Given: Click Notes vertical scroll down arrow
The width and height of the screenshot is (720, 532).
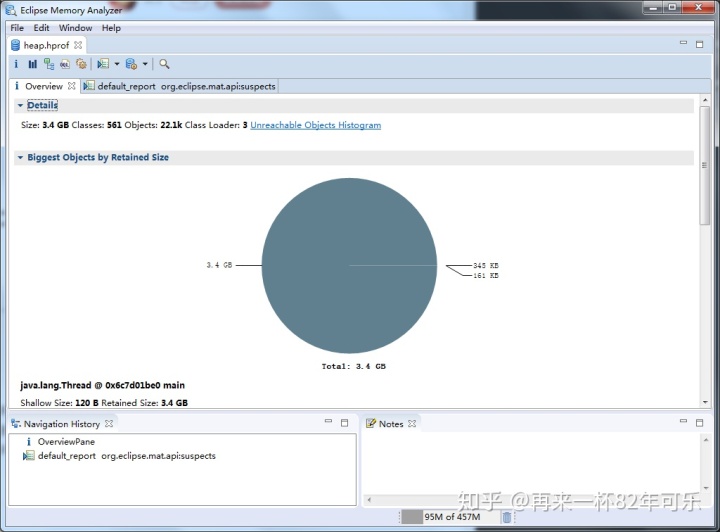Looking at the screenshot, I should coord(706,488).
